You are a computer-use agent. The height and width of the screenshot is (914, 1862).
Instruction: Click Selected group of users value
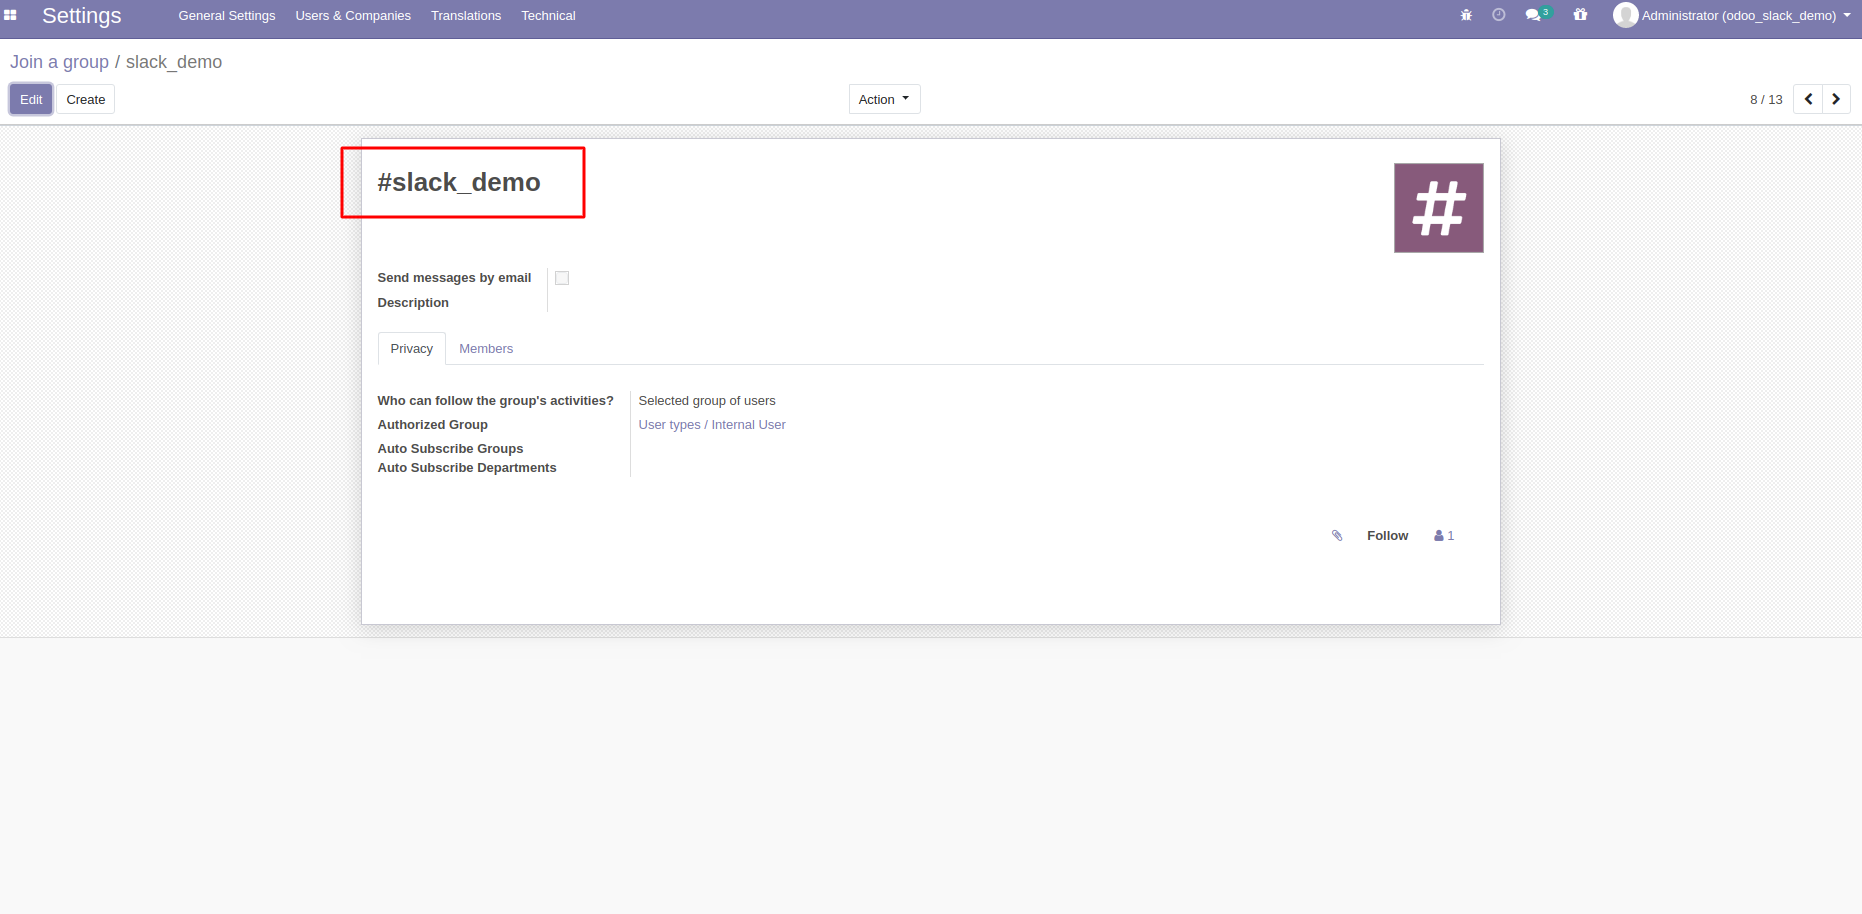[x=707, y=401]
